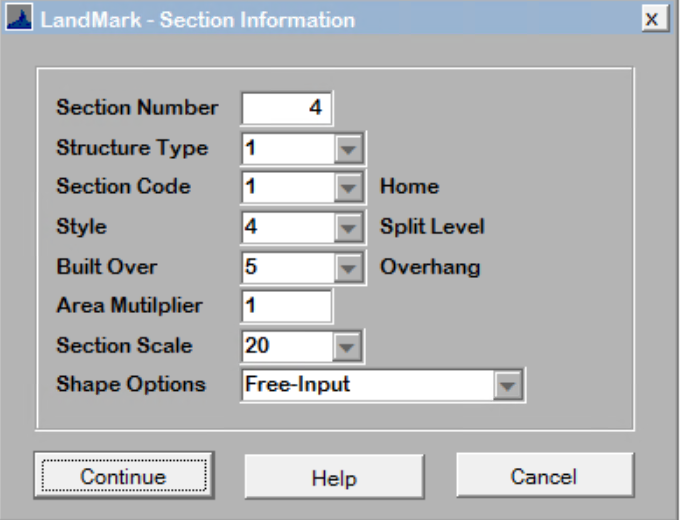680x520 pixels.
Task: Expand the Built Over dropdown arrow
Action: click(348, 268)
